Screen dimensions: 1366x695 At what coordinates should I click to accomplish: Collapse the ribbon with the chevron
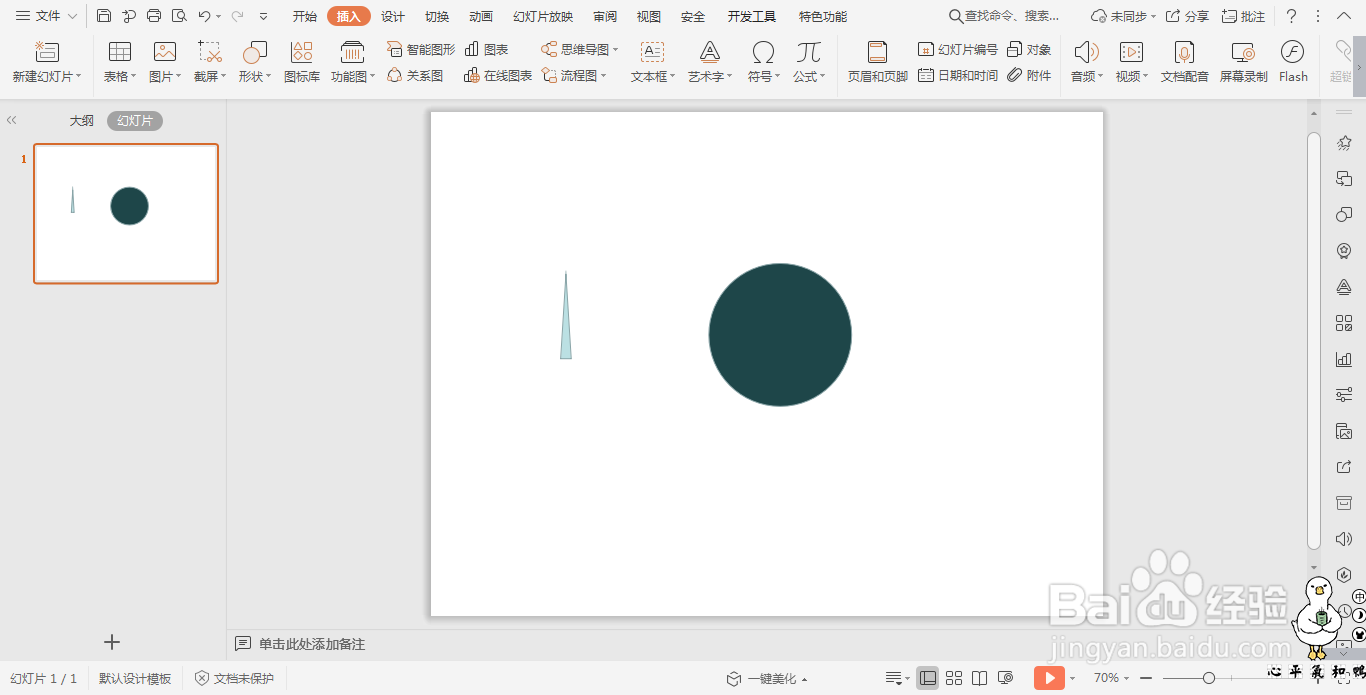click(1343, 16)
